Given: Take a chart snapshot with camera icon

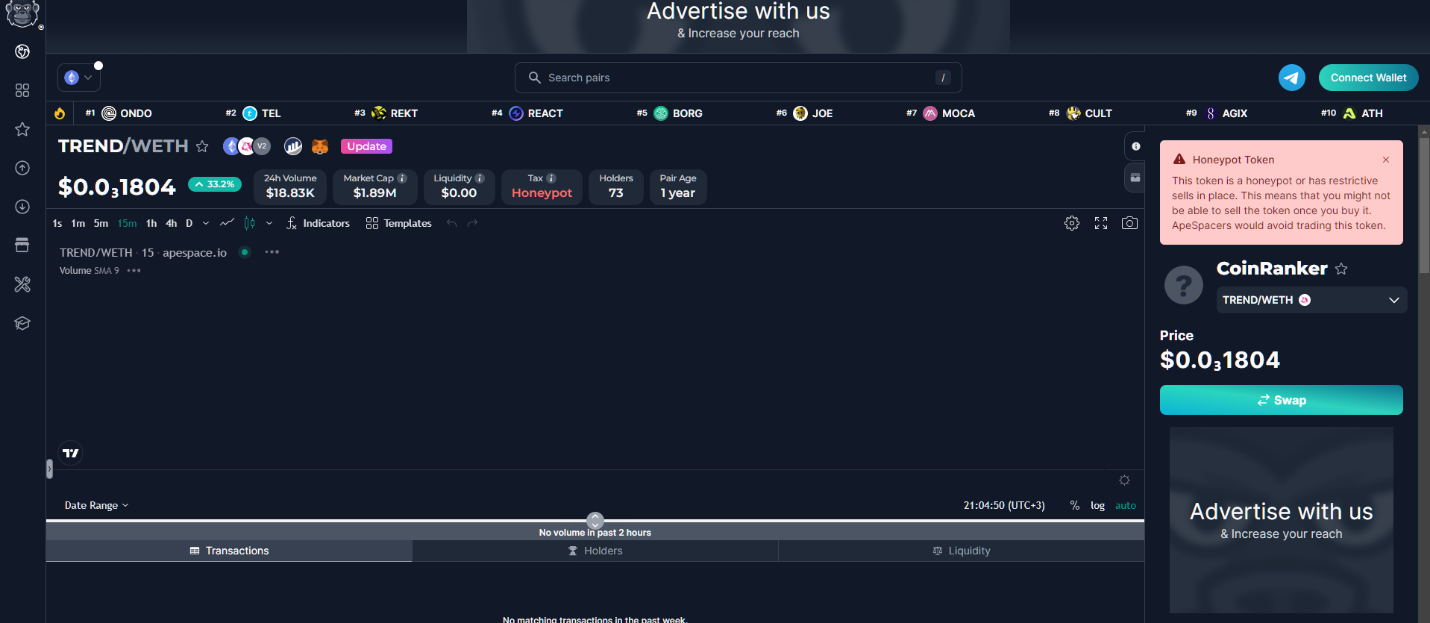Looking at the screenshot, I should 1129,223.
